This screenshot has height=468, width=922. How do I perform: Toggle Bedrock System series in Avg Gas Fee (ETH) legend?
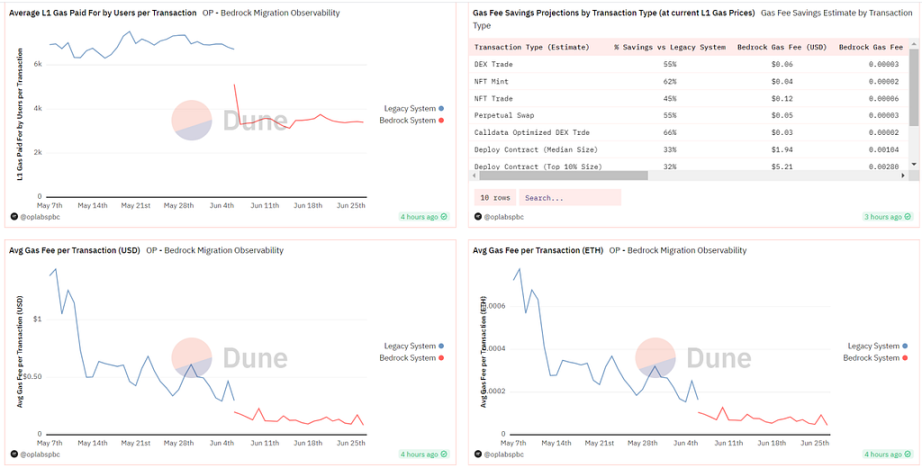tap(875, 358)
